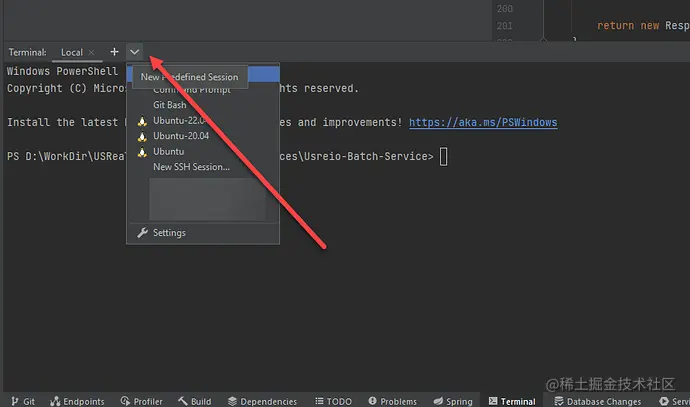
Task: Click the wrench icon beside Settings
Action: coord(142,233)
